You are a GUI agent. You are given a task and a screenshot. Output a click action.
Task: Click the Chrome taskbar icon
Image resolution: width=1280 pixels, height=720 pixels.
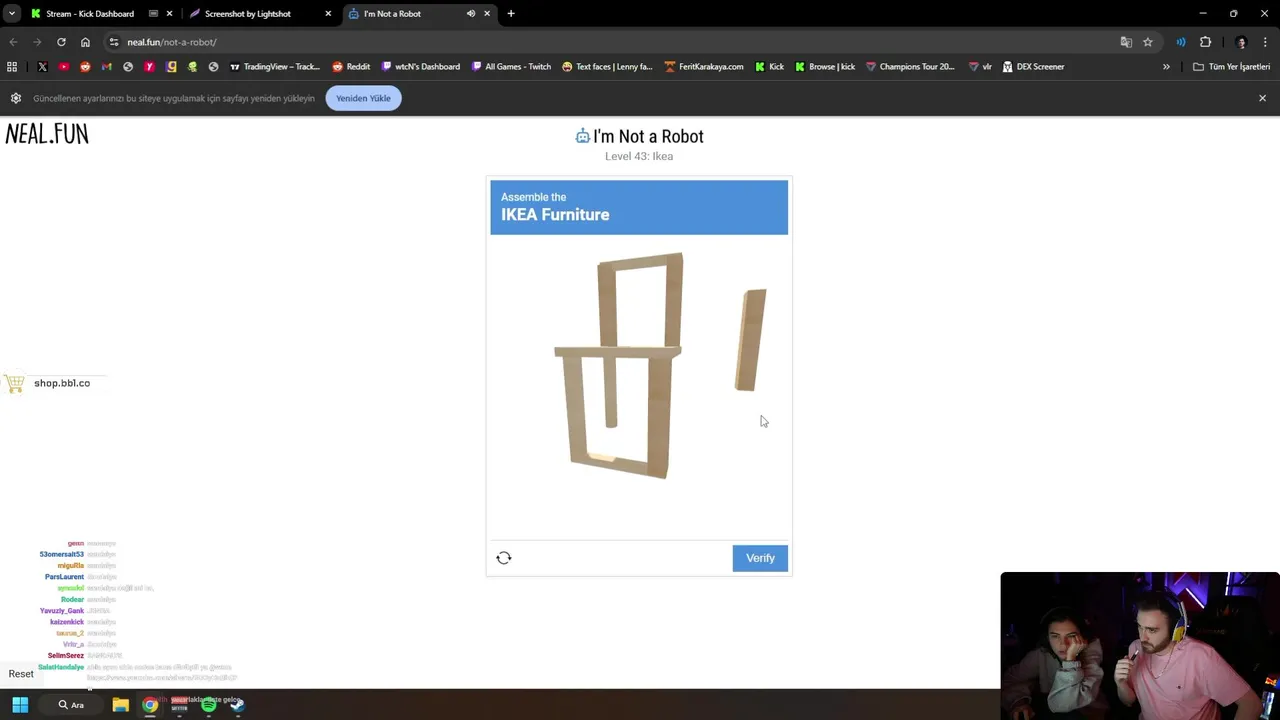(150, 705)
